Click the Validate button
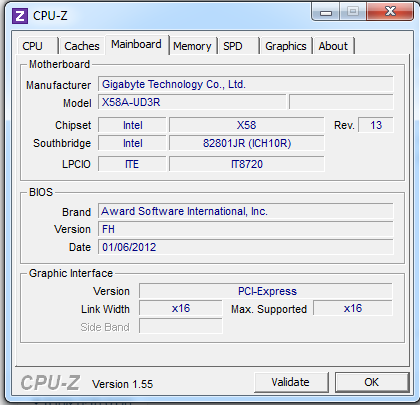The image size is (420, 405). coord(291,382)
